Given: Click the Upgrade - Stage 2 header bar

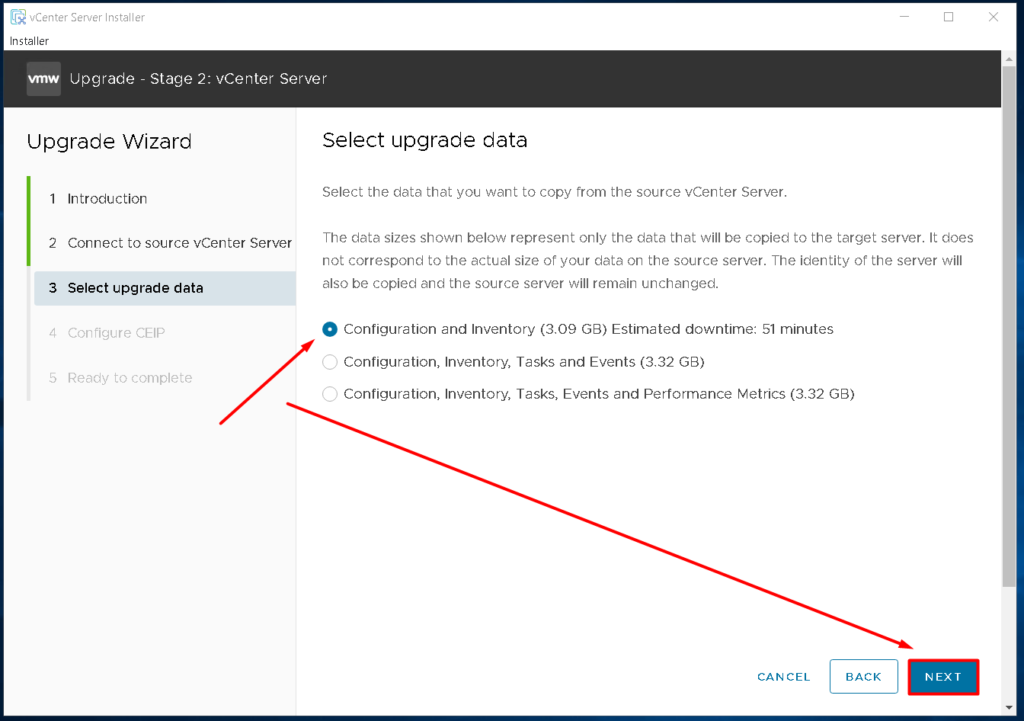Looking at the screenshot, I should pyautogui.click(x=500, y=78).
